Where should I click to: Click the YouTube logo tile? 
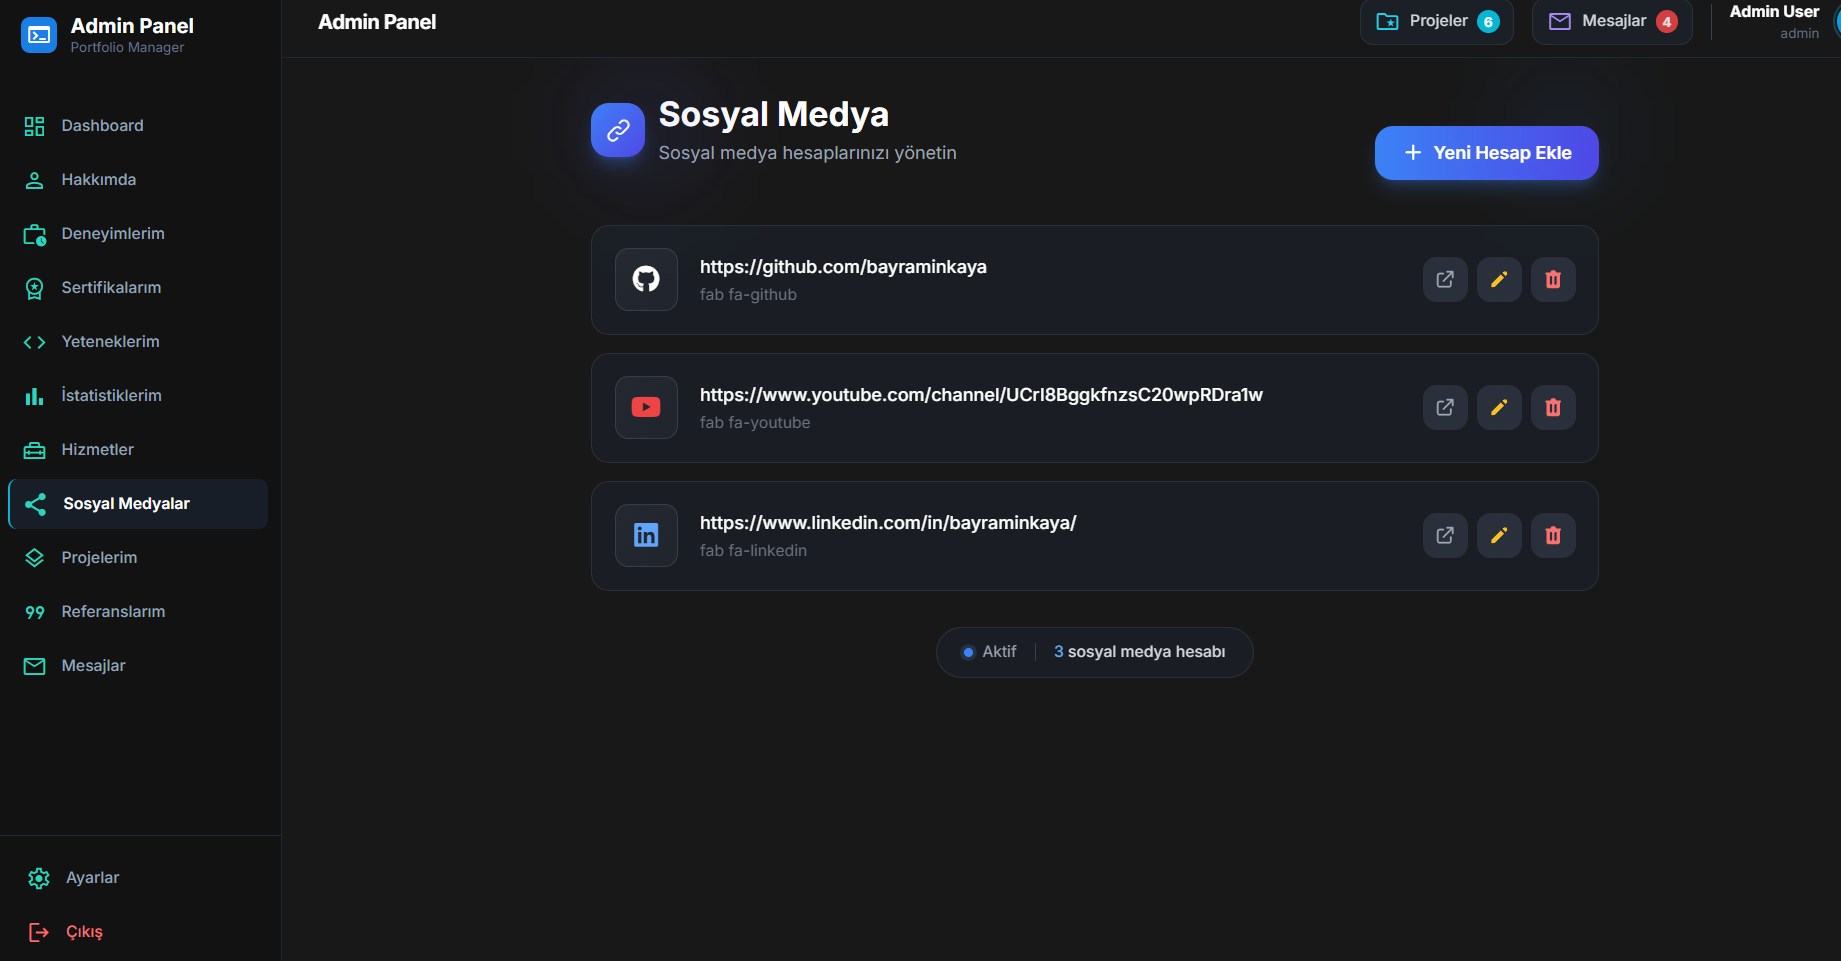click(x=646, y=407)
